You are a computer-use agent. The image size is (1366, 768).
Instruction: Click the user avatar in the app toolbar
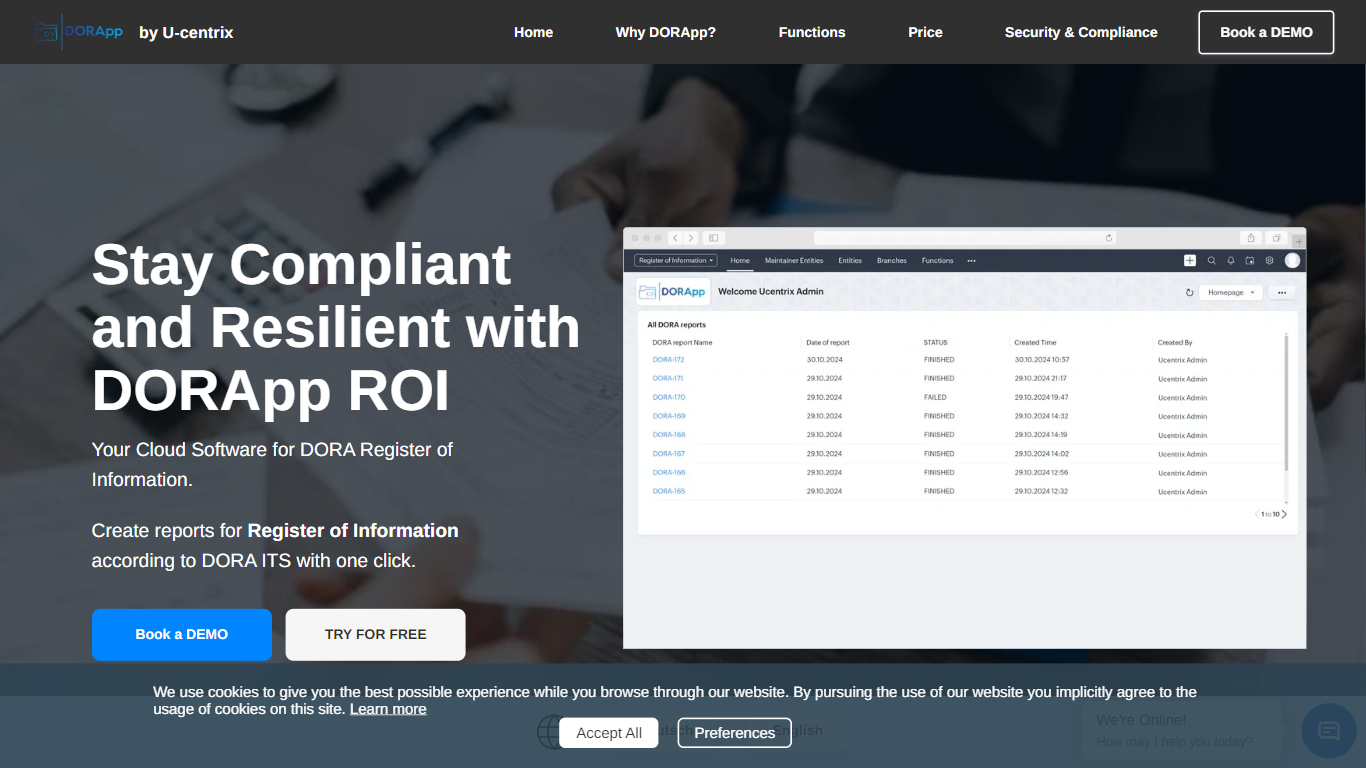pyautogui.click(x=1292, y=260)
